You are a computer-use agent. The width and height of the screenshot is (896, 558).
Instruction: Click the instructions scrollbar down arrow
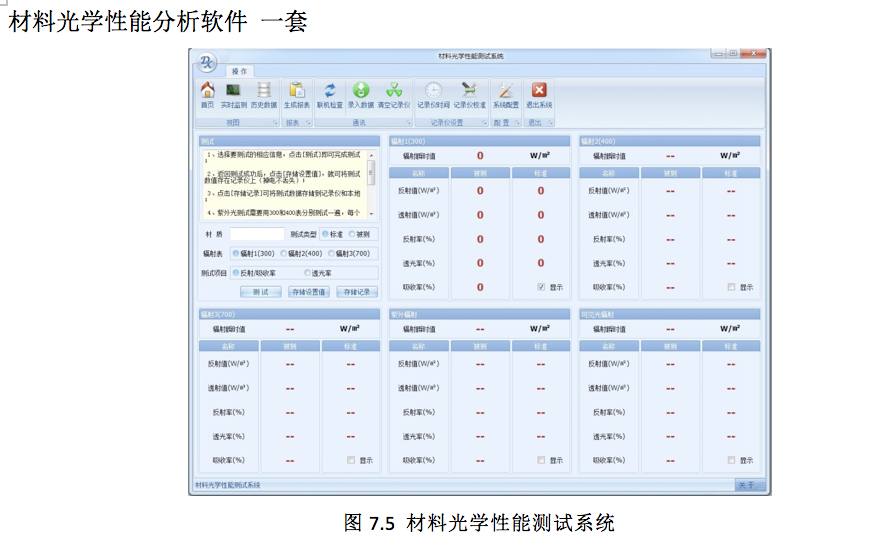(371, 214)
